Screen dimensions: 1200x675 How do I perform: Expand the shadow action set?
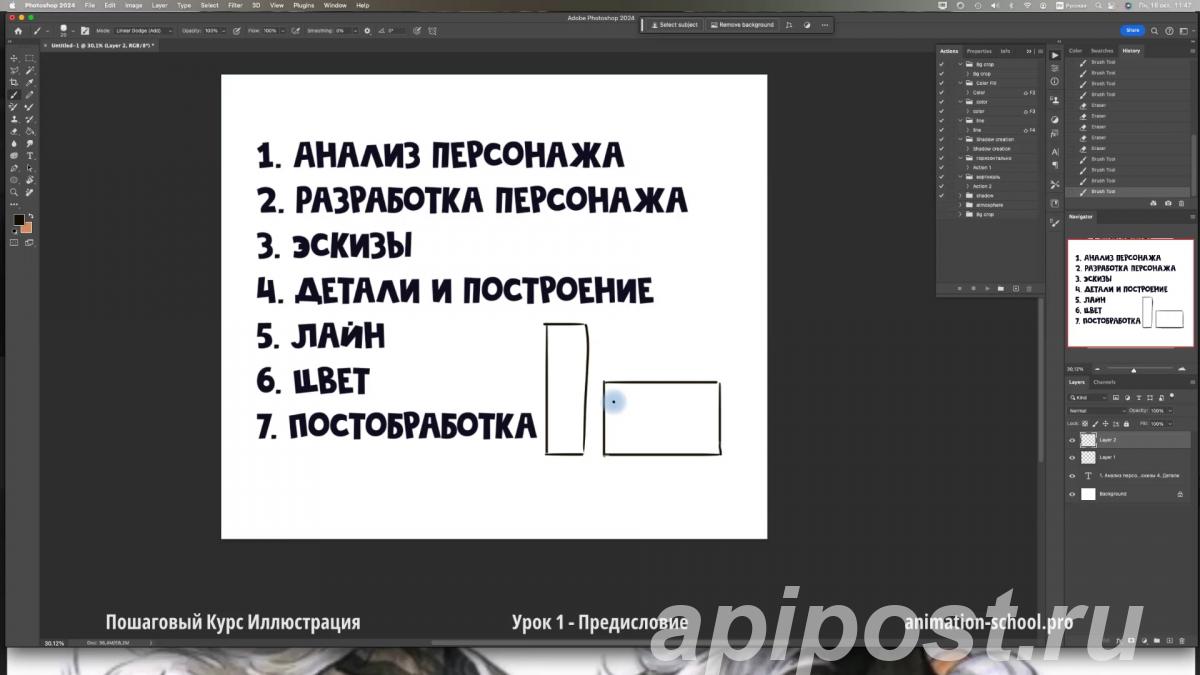coord(960,196)
